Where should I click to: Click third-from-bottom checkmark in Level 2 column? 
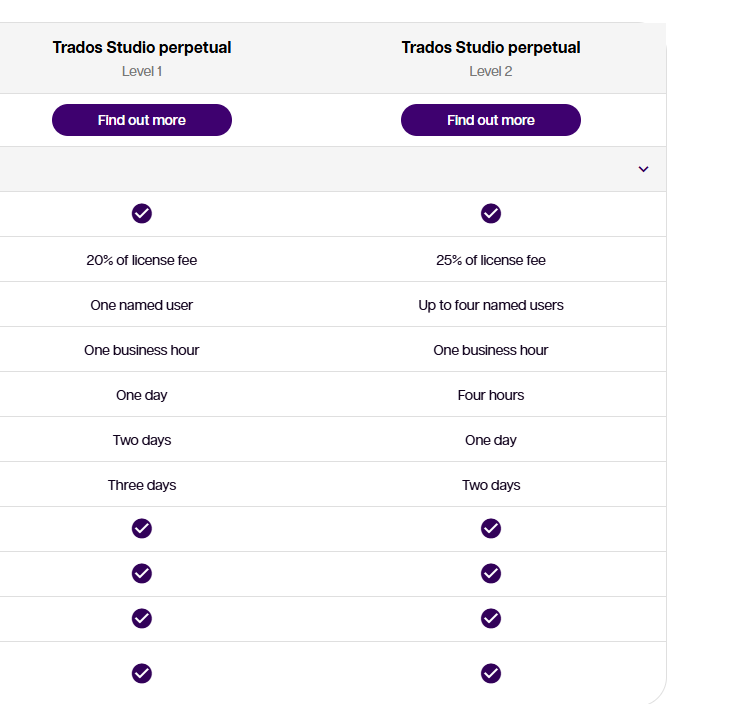point(491,573)
